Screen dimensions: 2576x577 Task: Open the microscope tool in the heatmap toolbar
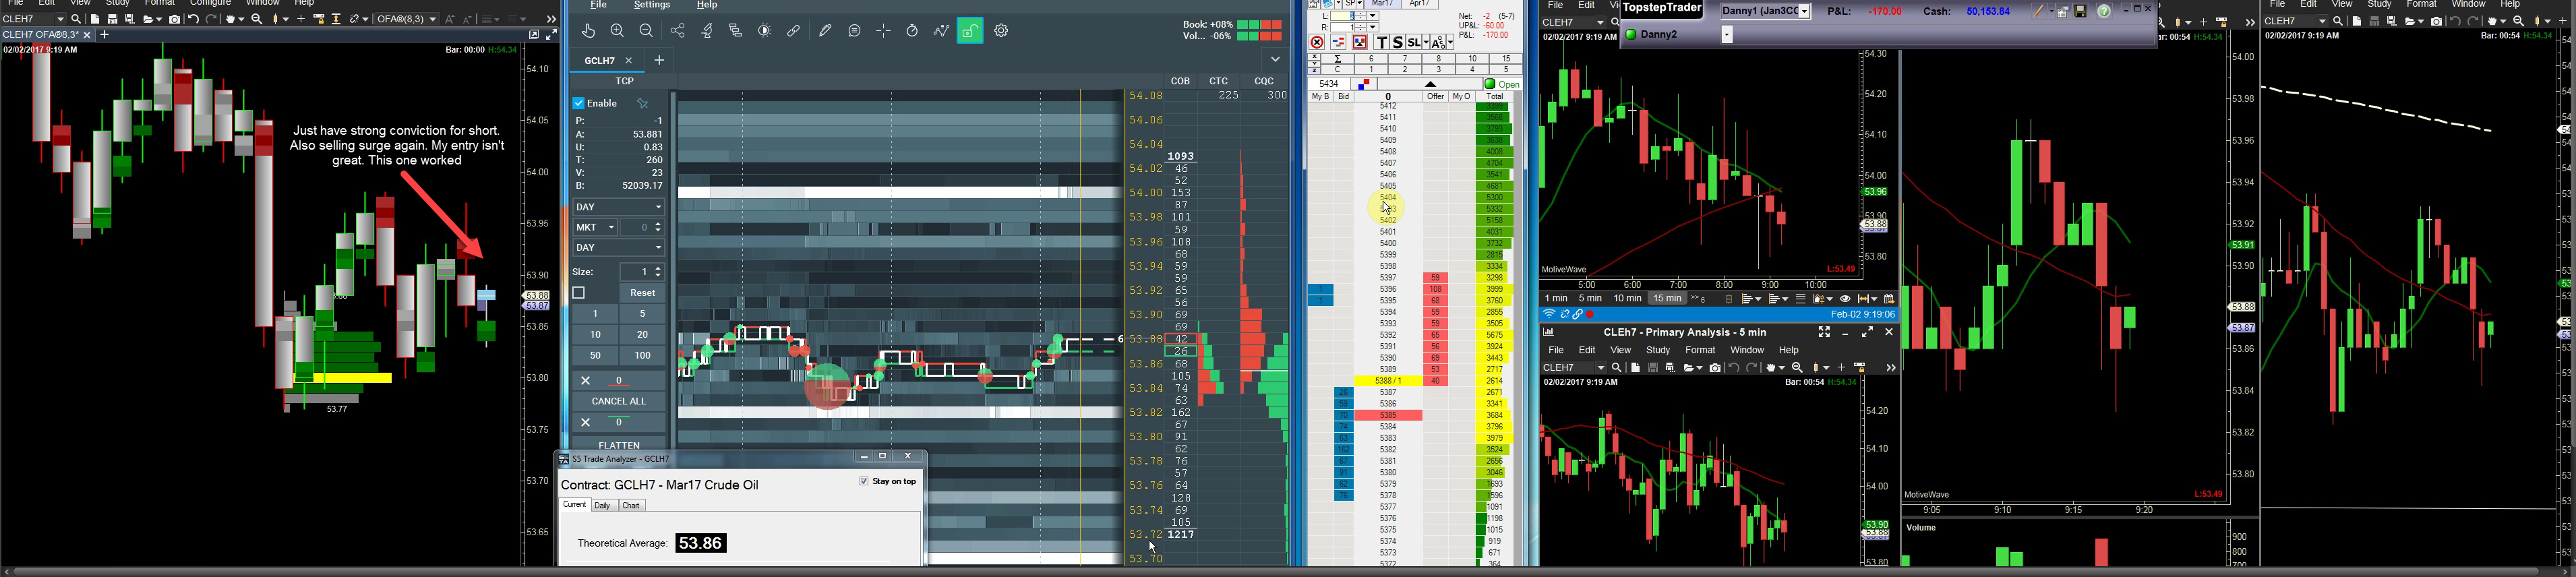pyautogui.click(x=707, y=31)
